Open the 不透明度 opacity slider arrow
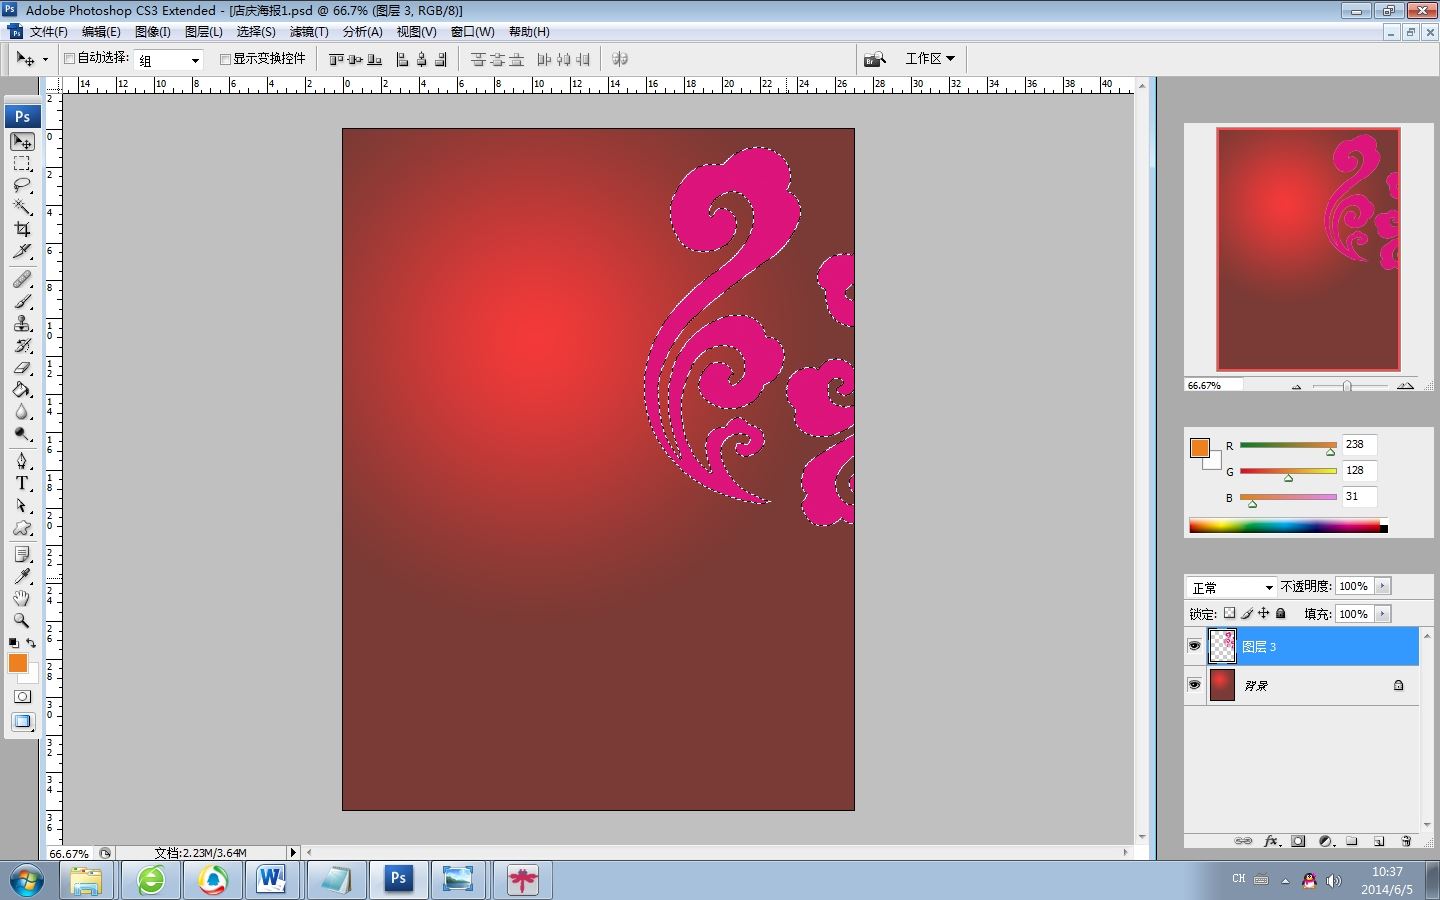 coord(1383,587)
